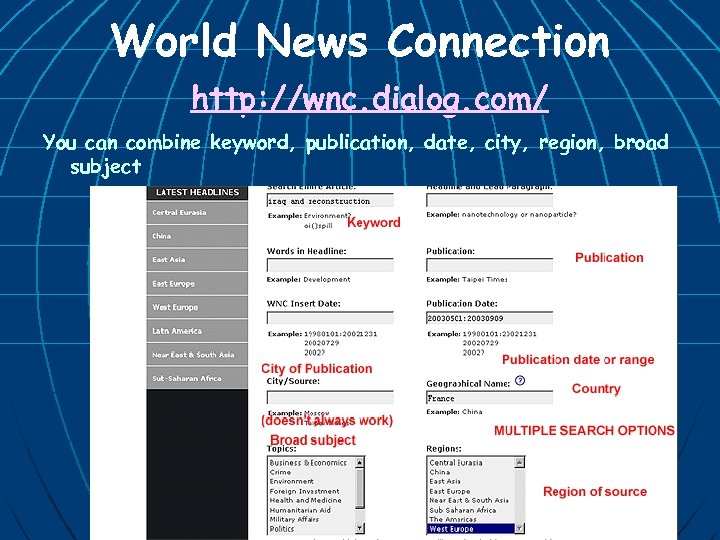
Task: Select East Europe in Latest Headlines
Action: [x=197, y=283]
